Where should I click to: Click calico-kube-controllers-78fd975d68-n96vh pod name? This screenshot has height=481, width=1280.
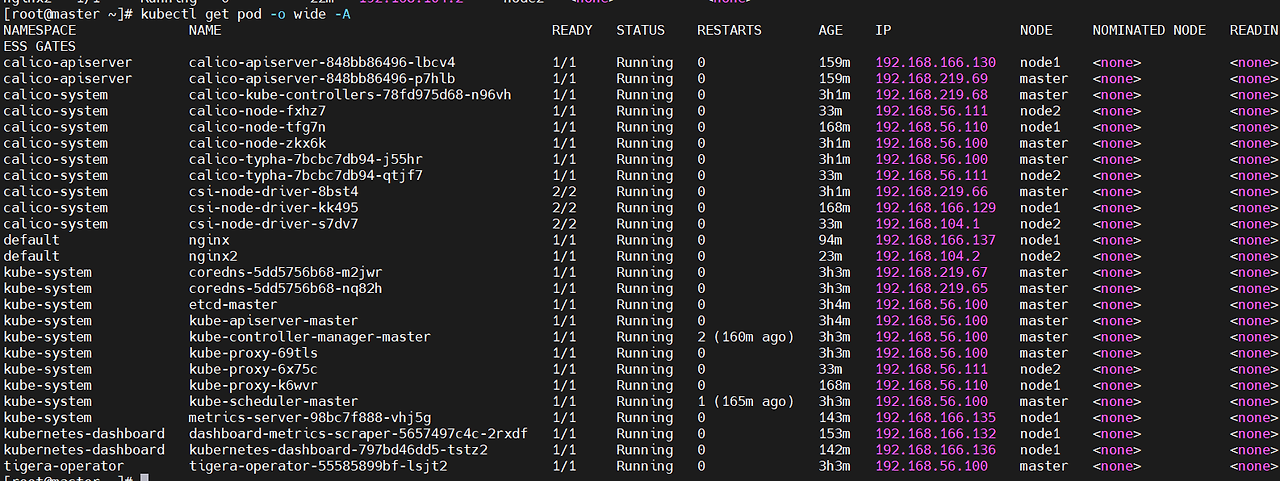pyautogui.click(x=350, y=95)
